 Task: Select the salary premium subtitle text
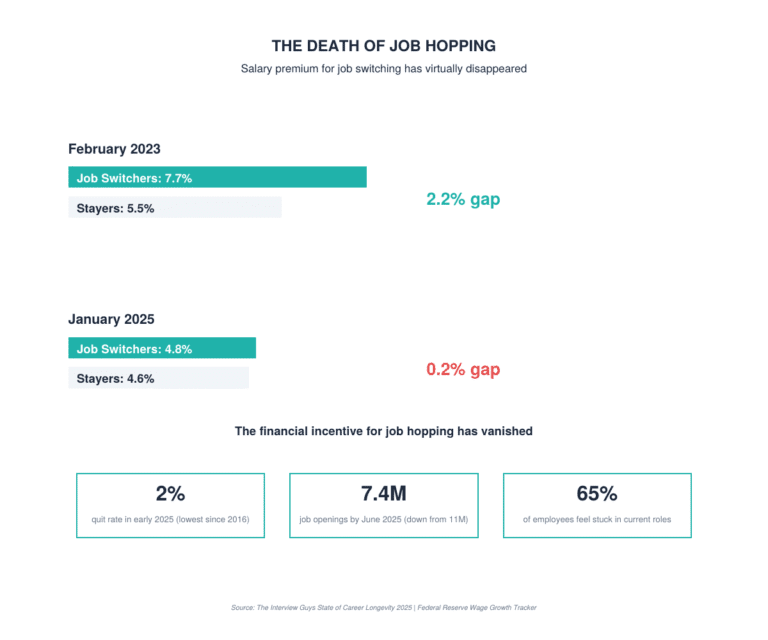[384, 69]
